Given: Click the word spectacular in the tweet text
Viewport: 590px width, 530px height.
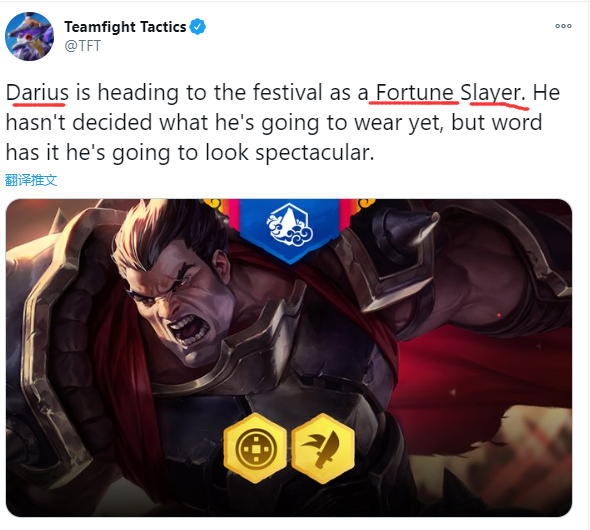Looking at the screenshot, I should 315,153.
